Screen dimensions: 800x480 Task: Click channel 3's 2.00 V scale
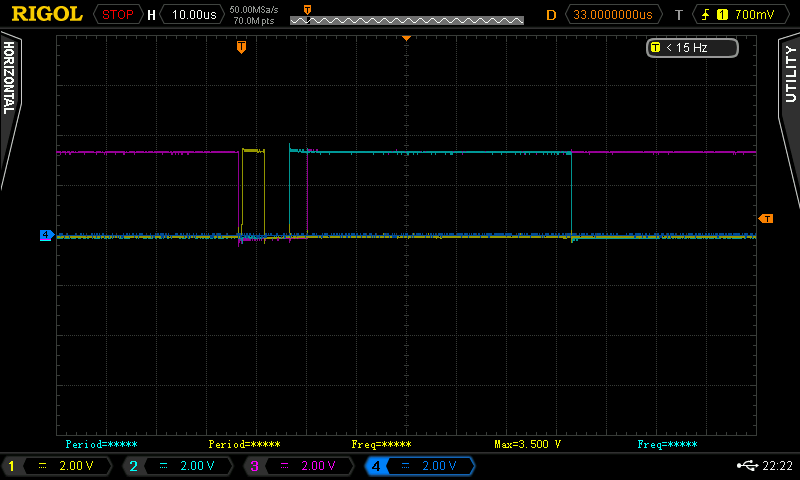(x=318, y=466)
